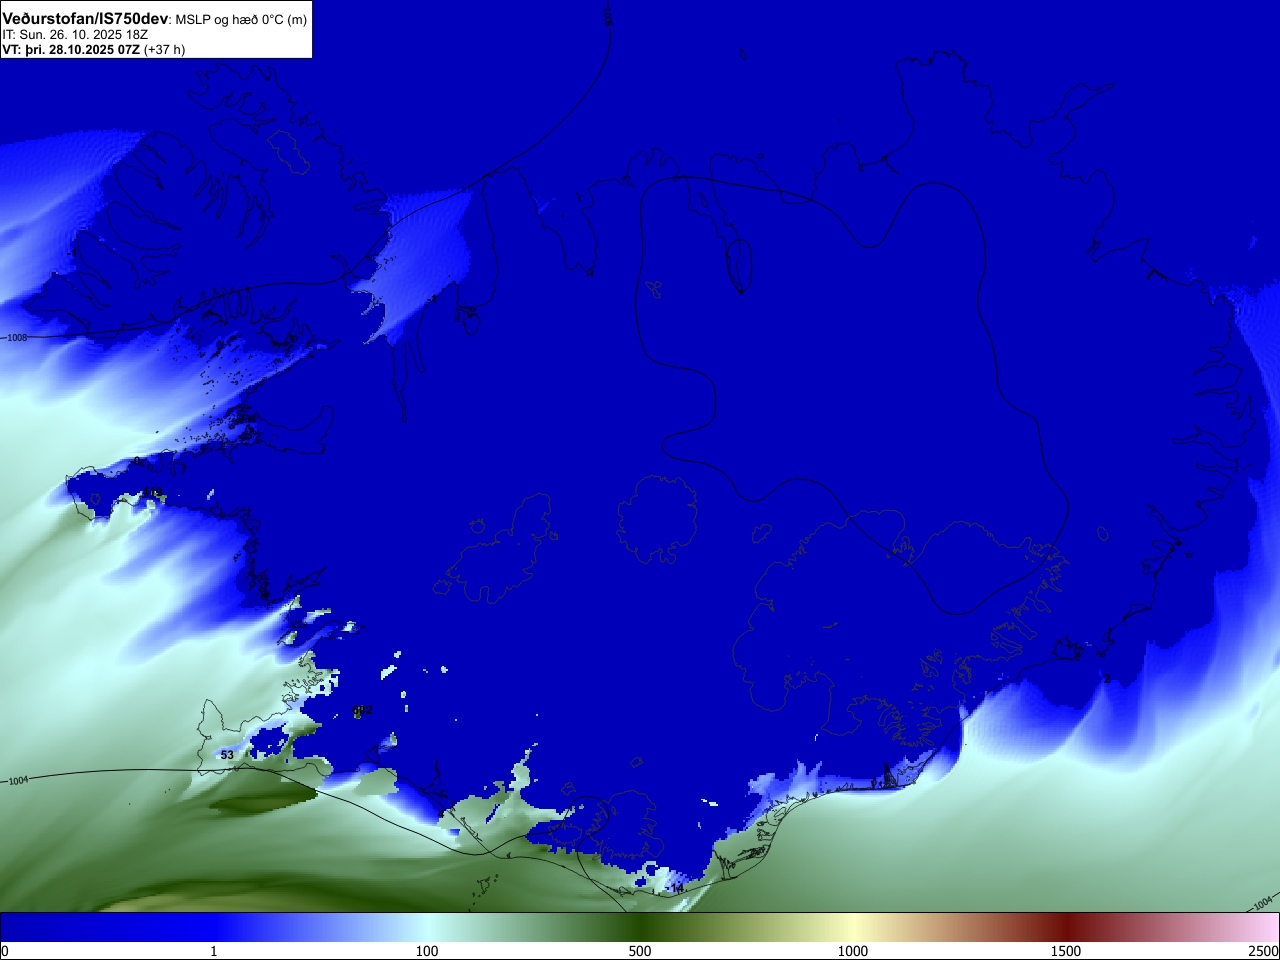This screenshot has width=1280, height=960.
Task: Pick the dark red colorbar segment above 1500
Action: (1066, 927)
